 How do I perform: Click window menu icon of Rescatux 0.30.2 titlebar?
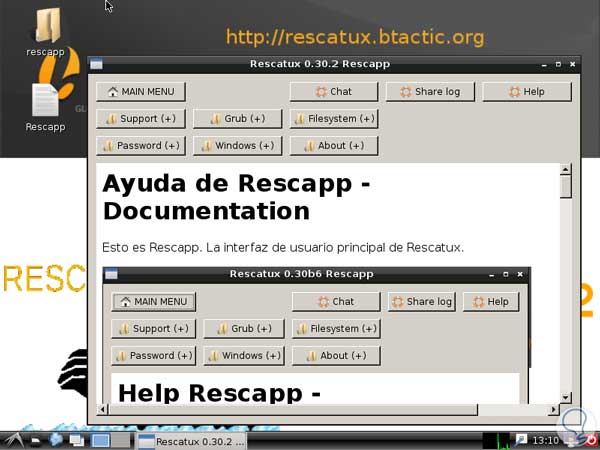[x=96, y=64]
